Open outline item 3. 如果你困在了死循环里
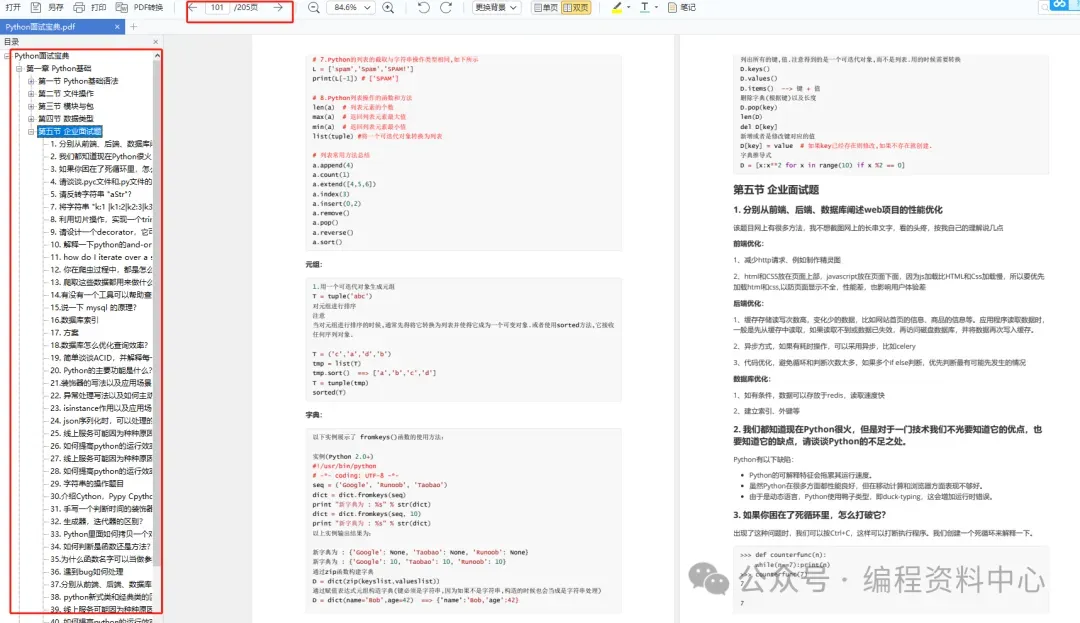The height and width of the screenshot is (623, 1080). [x=101, y=169]
